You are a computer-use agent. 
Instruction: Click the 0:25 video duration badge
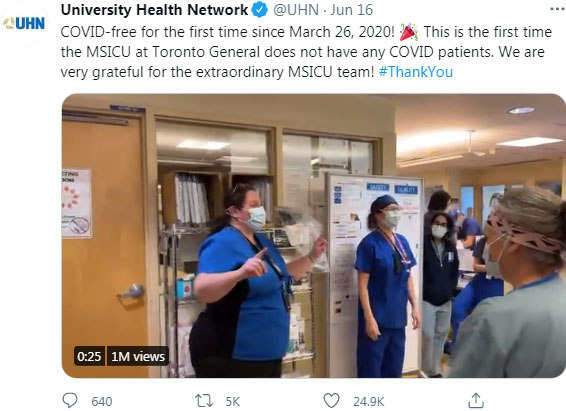coord(89,356)
